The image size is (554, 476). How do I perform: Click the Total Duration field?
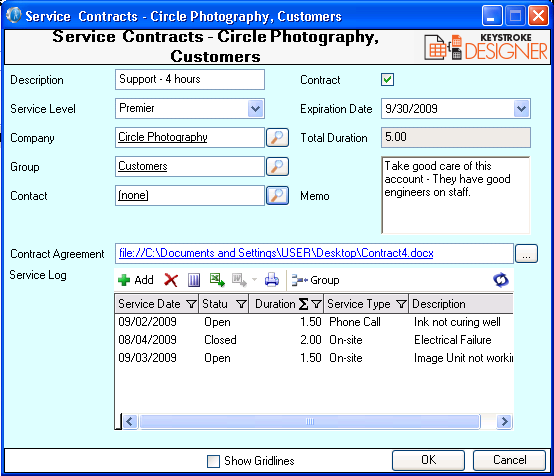456,137
